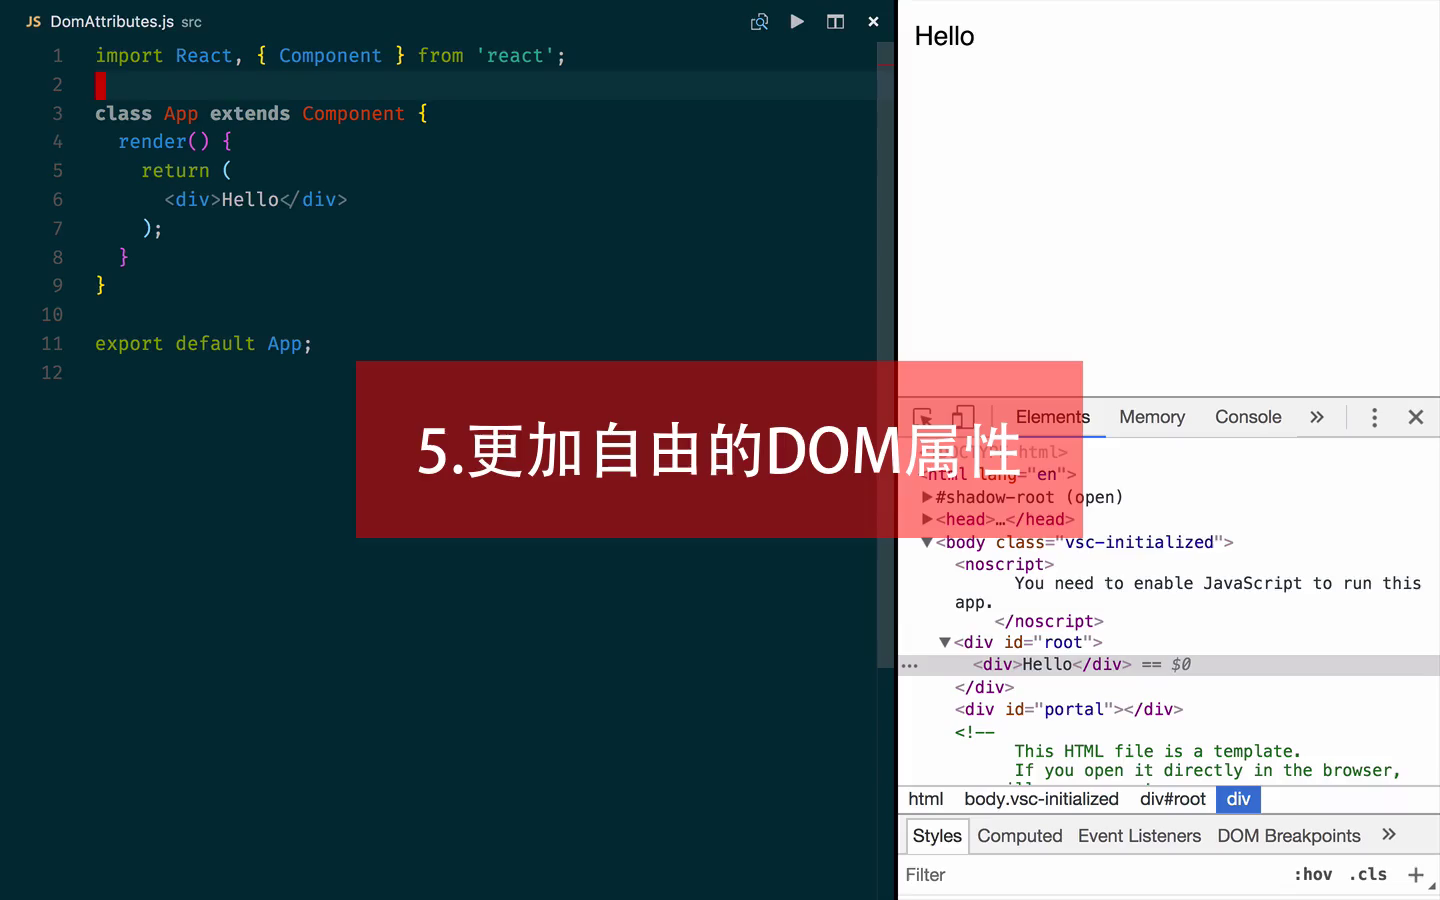The image size is (1440, 900).
Task: Open the actions ellipsis on the selected element row
Action: click(909, 665)
